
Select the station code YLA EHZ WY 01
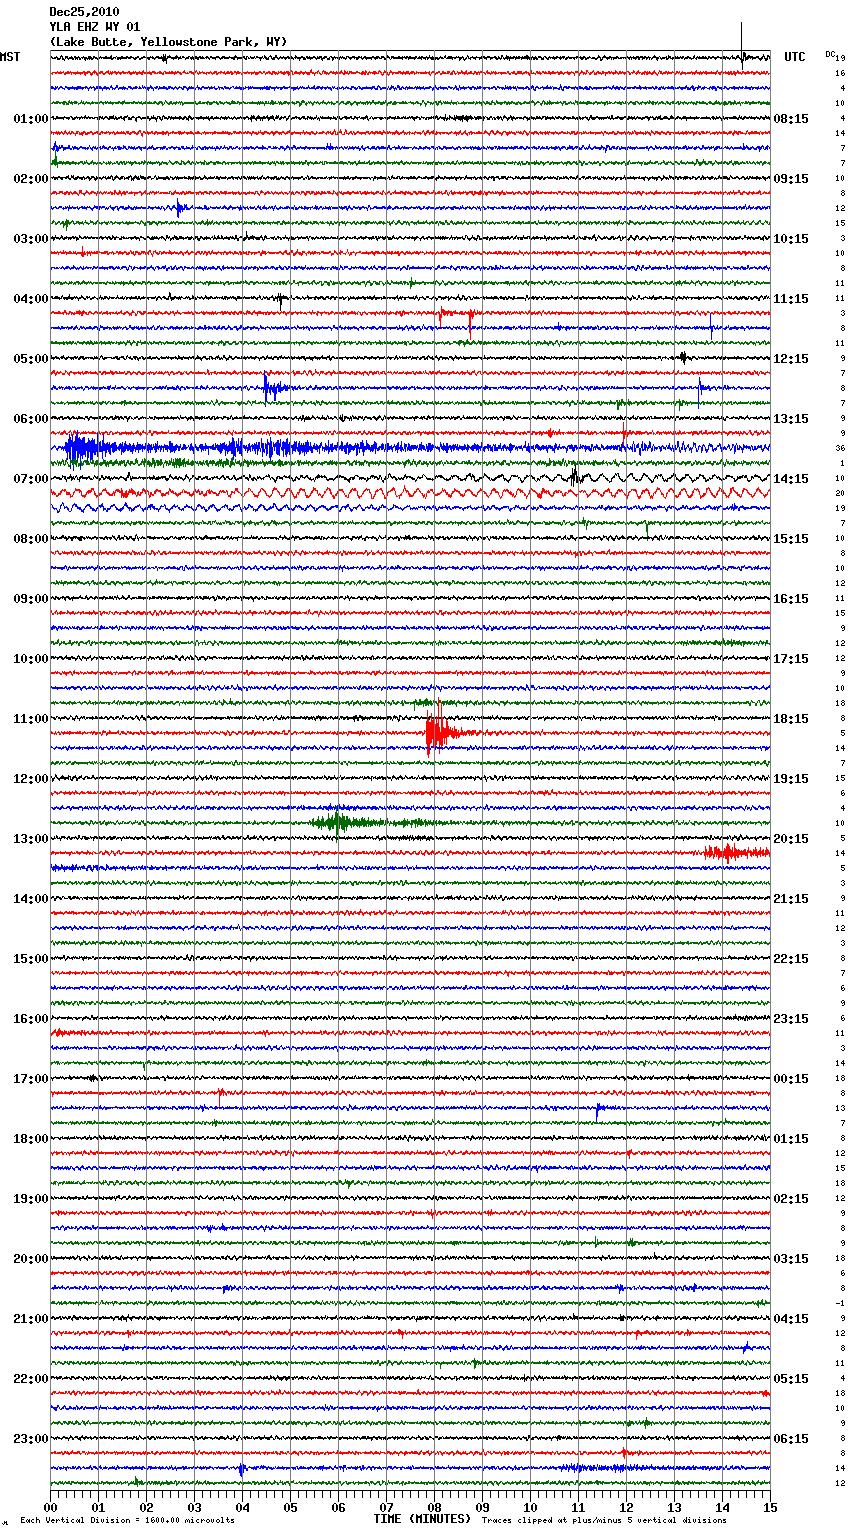pyautogui.click(x=95, y=27)
